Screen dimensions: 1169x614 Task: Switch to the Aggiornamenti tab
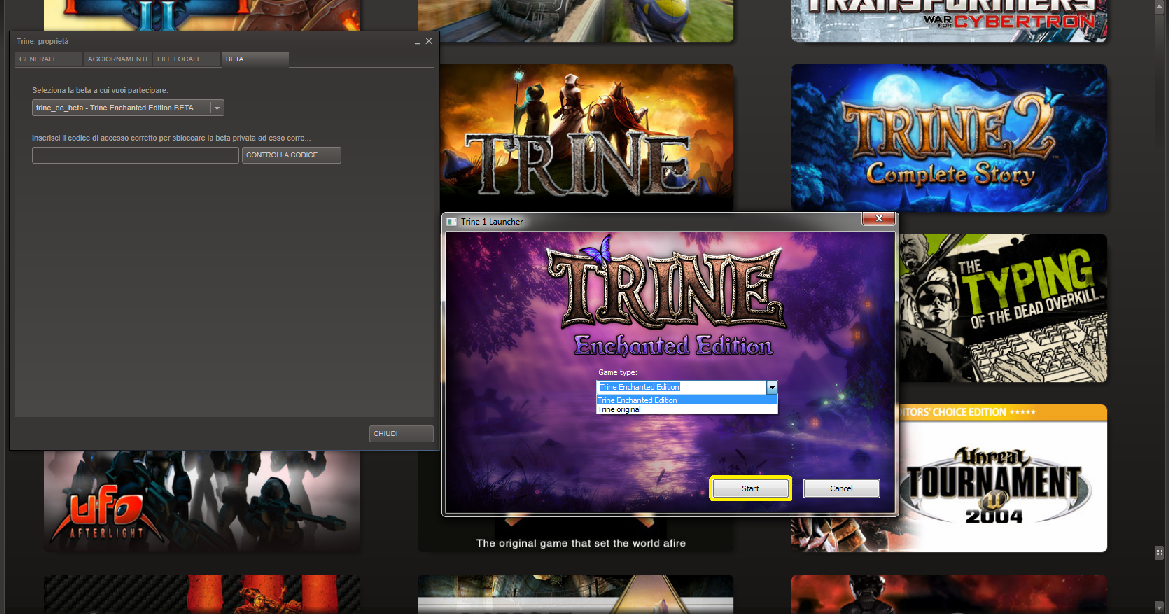click(x=117, y=60)
